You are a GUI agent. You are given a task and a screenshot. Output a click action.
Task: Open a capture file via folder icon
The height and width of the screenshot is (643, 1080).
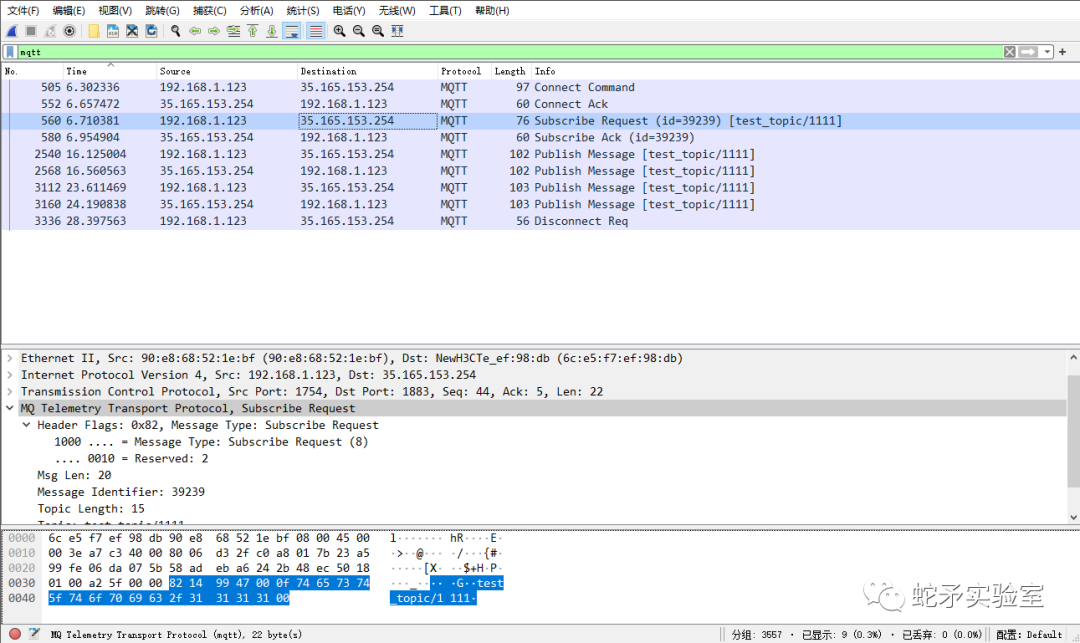(94, 31)
